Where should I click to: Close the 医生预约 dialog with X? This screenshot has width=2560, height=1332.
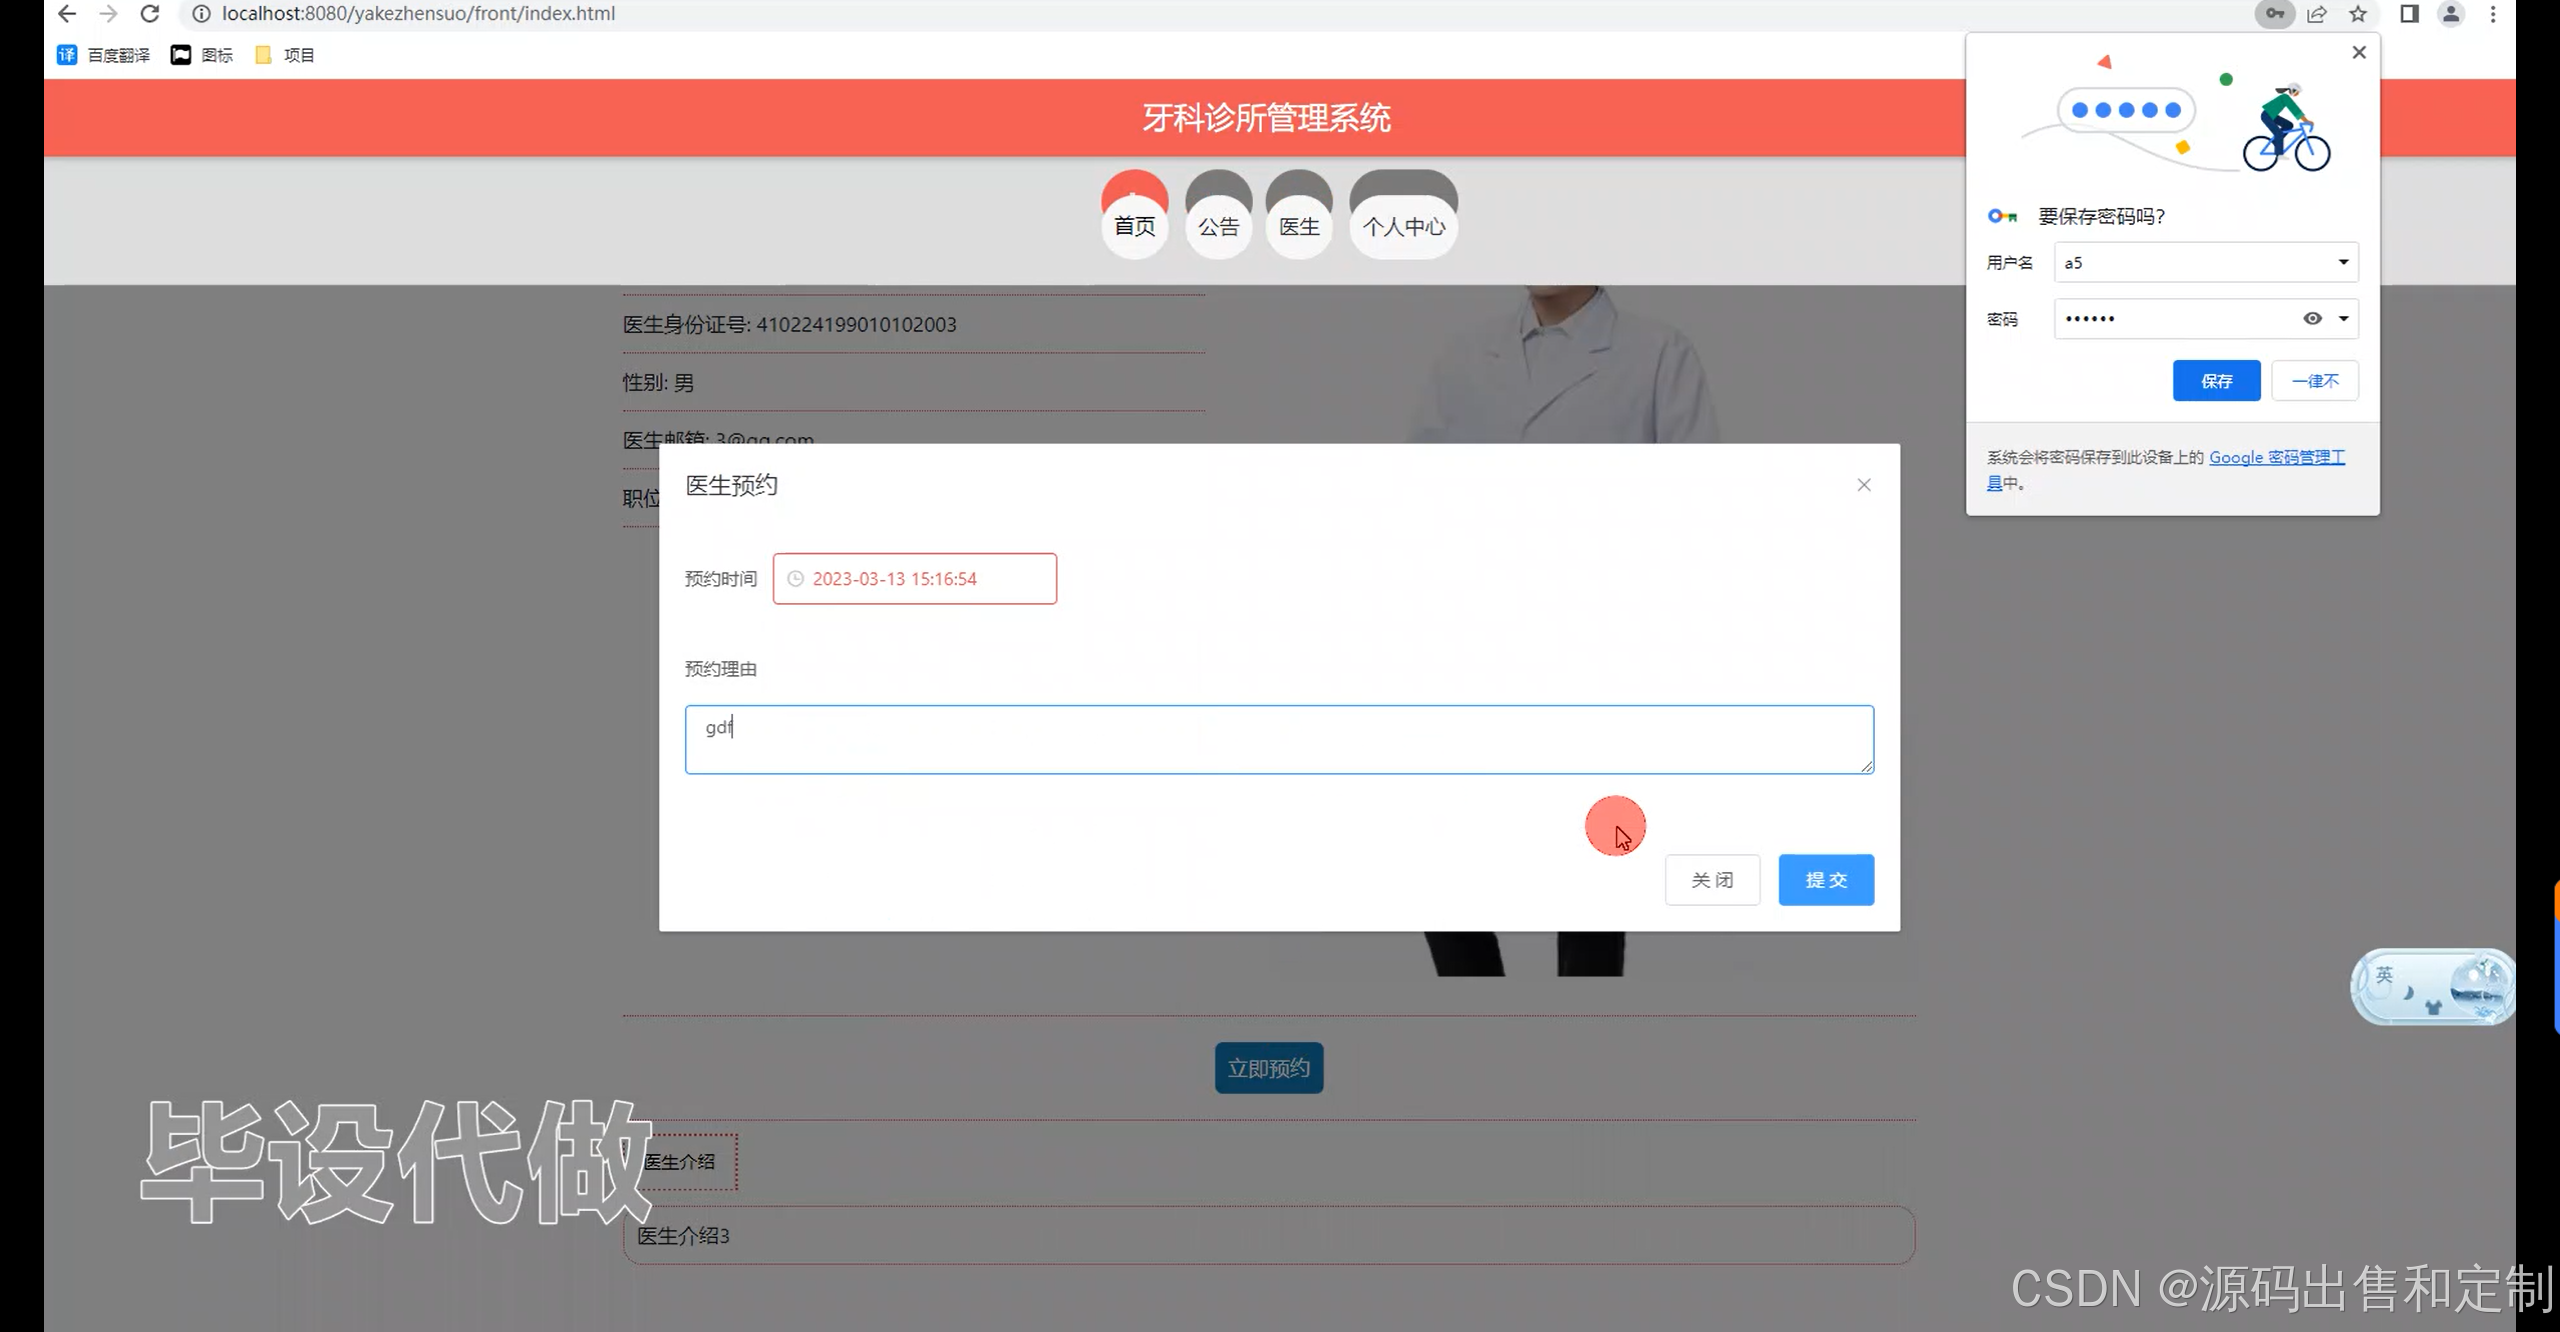[1864, 485]
